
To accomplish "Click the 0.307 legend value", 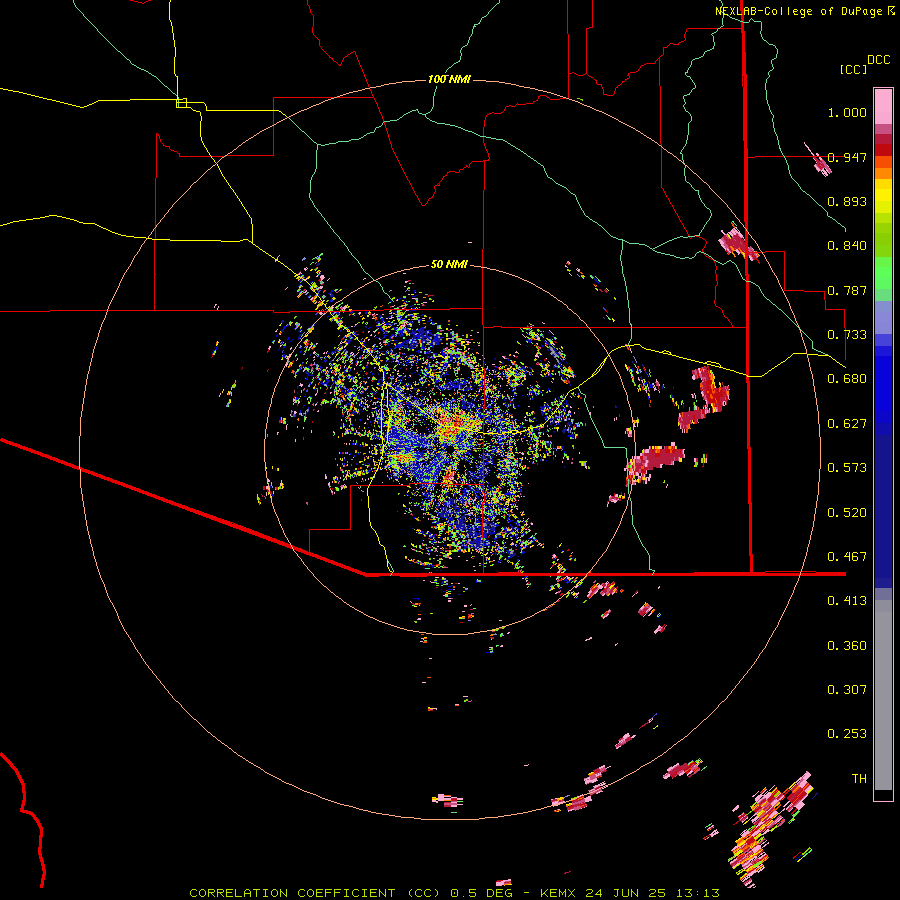I will [847, 690].
